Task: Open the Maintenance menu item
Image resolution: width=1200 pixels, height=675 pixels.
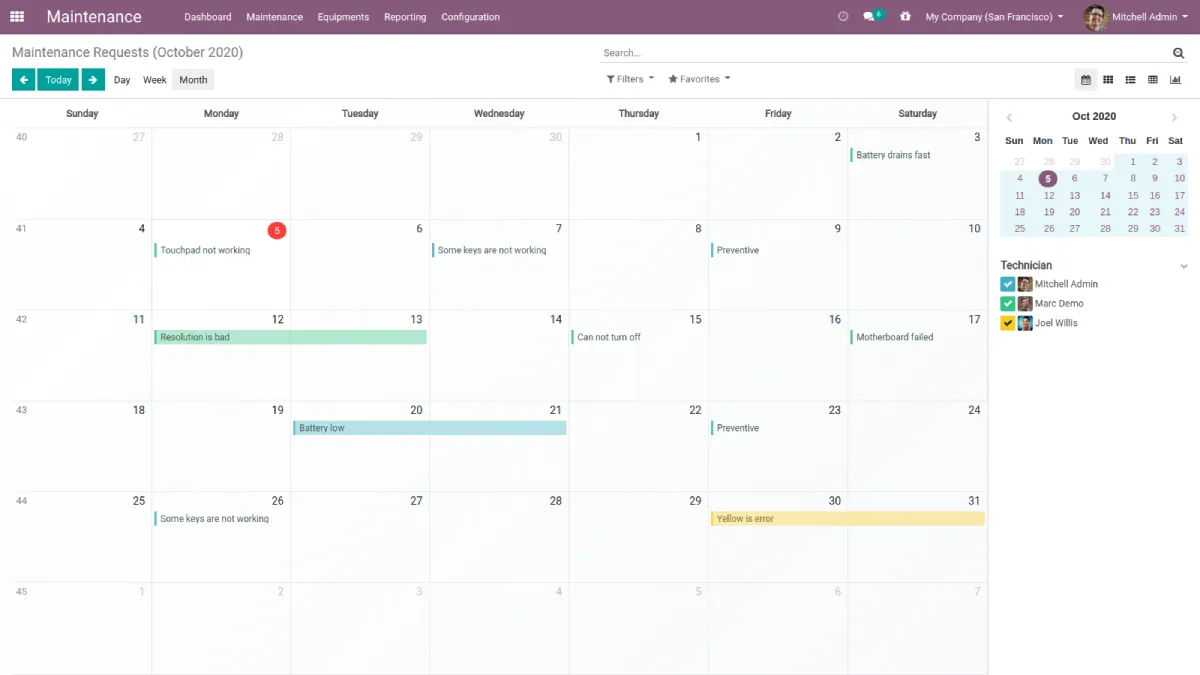Action: click(x=274, y=17)
